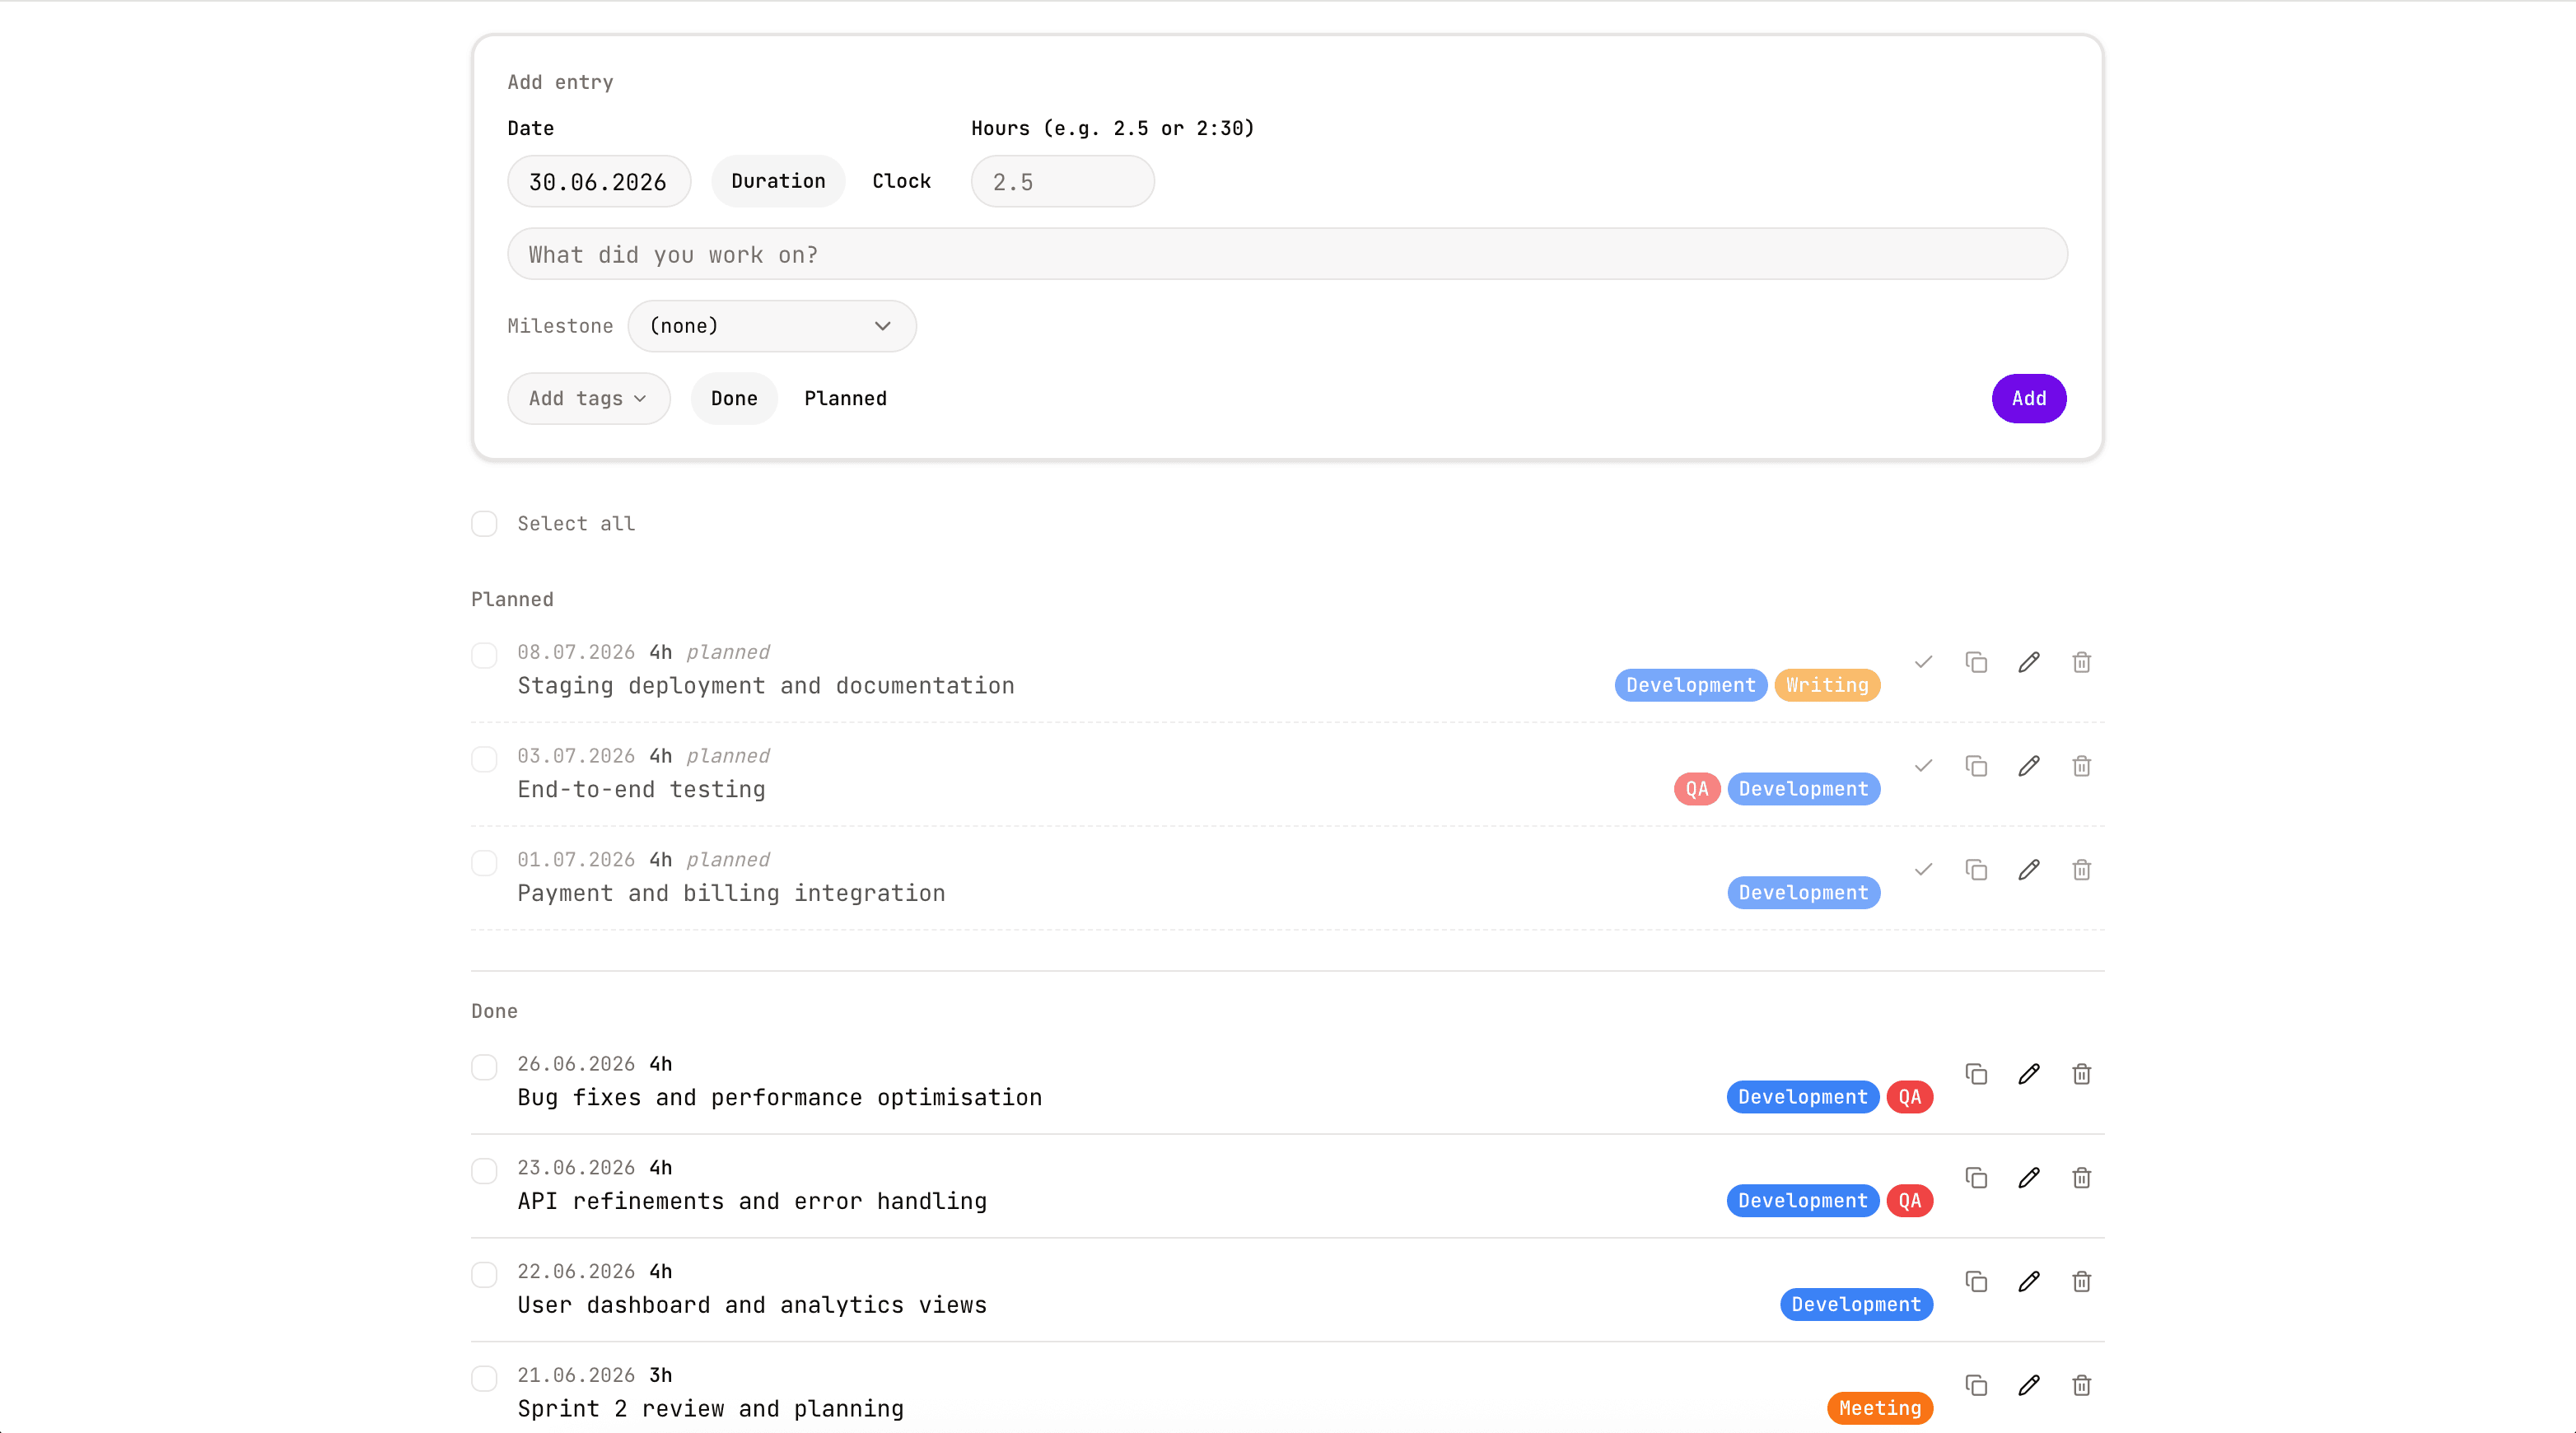Viewport: 2576px width, 1433px height.
Task: Duplicate the Payment and billing integration entry
Action: coord(1976,870)
